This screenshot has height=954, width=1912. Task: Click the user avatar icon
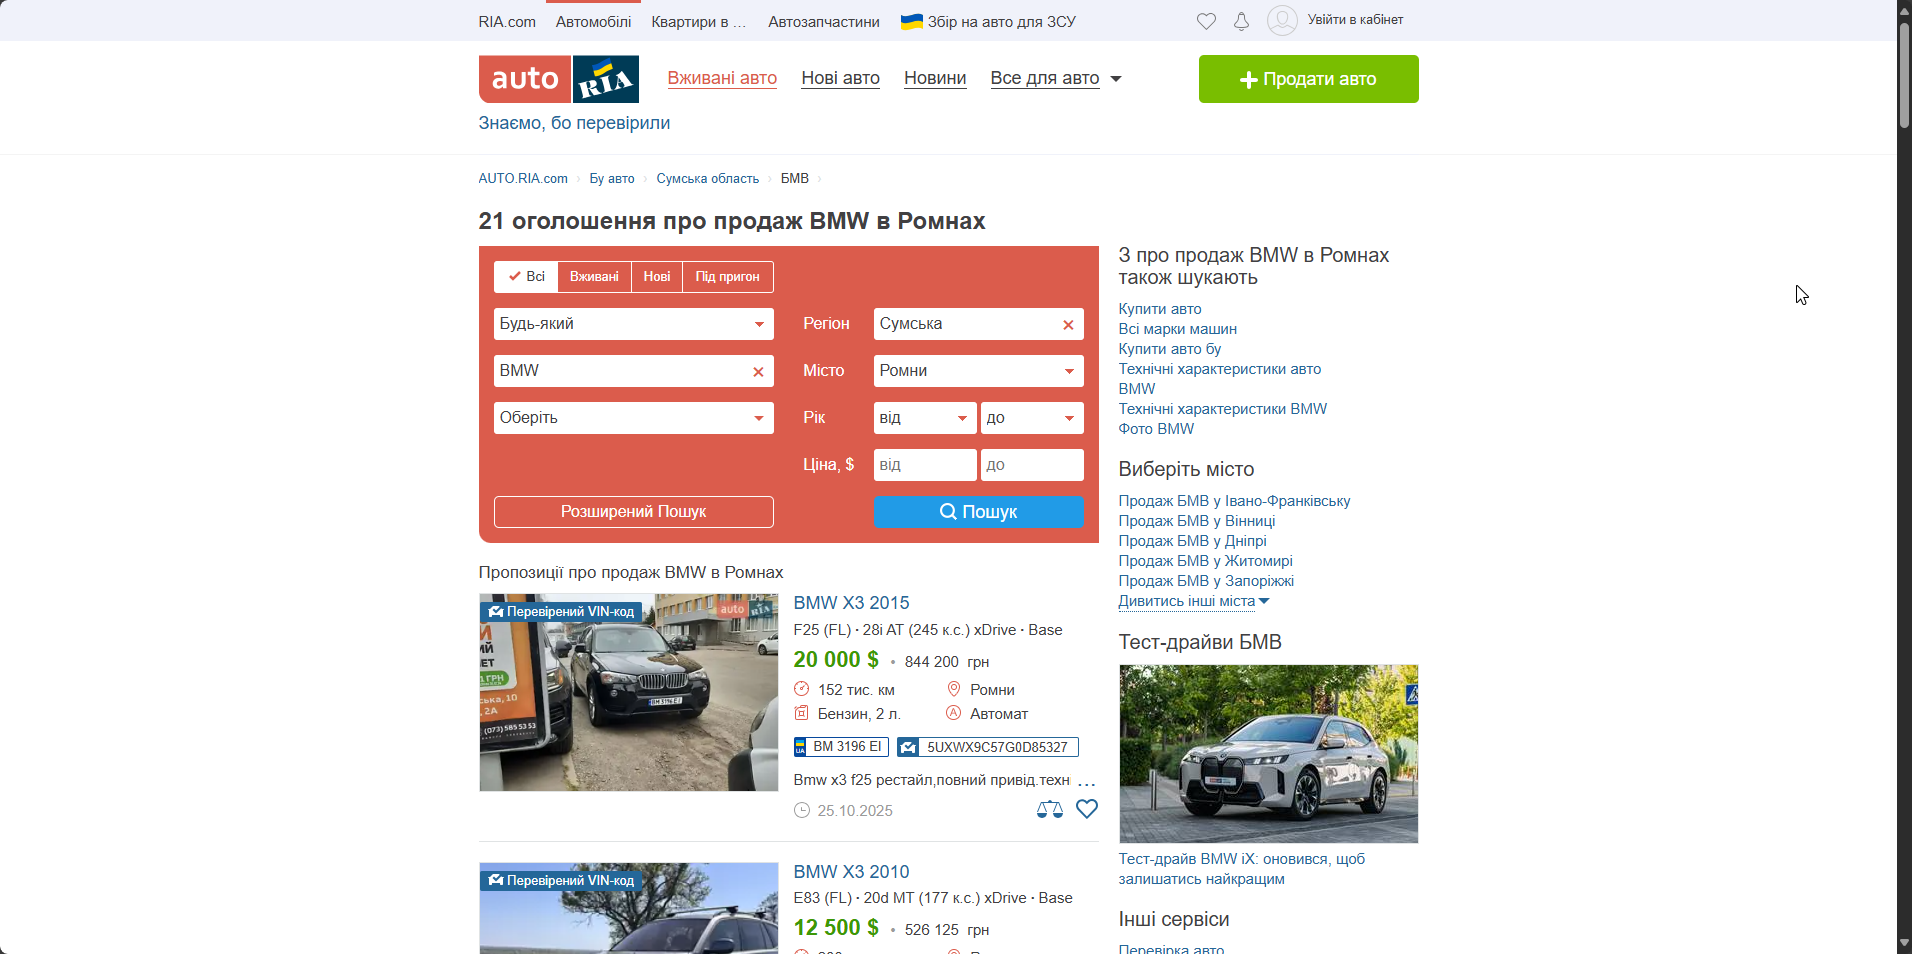pyautogui.click(x=1282, y=20)
